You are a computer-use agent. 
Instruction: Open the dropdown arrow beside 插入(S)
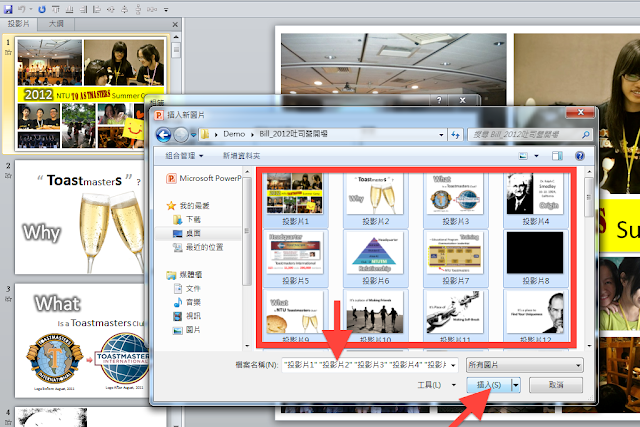click(516, 385)
